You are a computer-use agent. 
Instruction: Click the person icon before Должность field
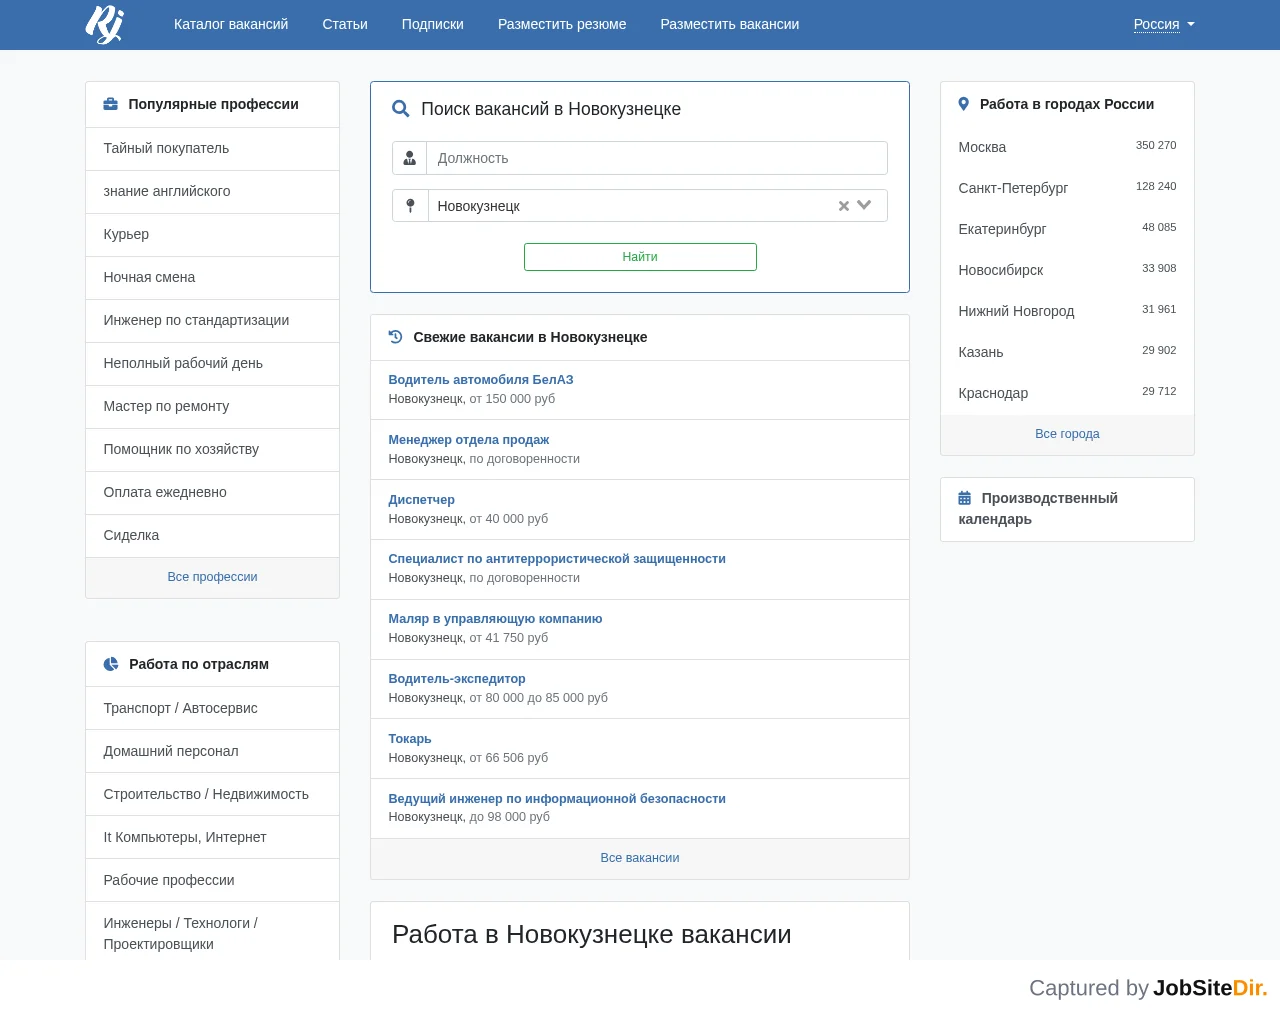[410, 158]
